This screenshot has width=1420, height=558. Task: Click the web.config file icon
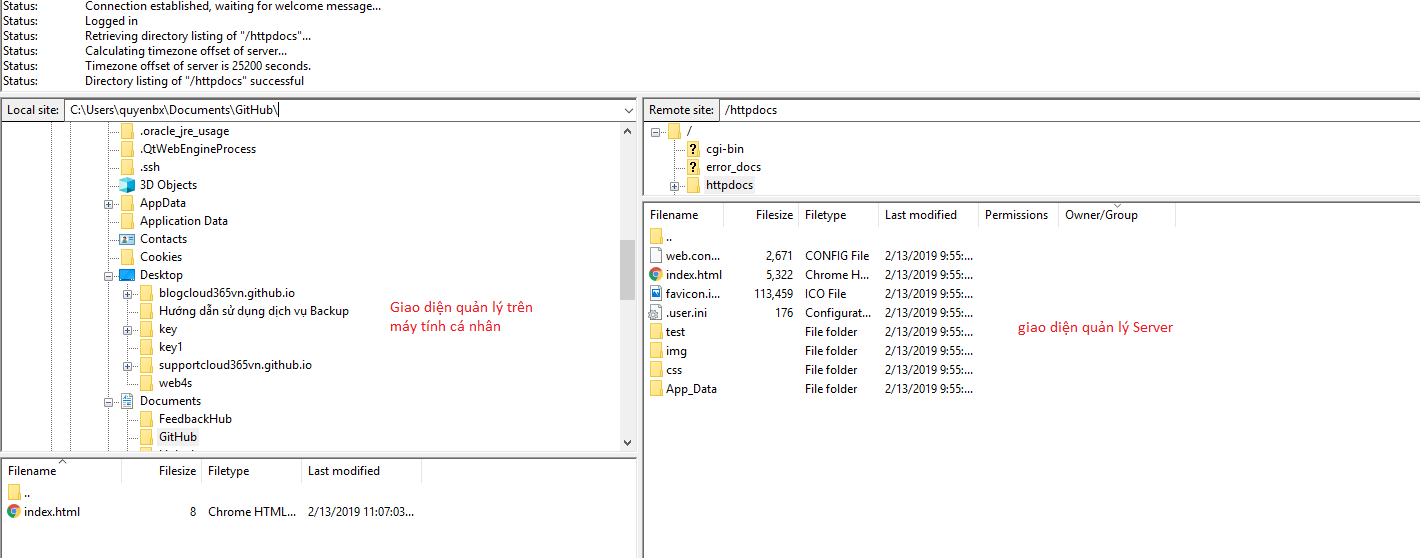(656, 255)
